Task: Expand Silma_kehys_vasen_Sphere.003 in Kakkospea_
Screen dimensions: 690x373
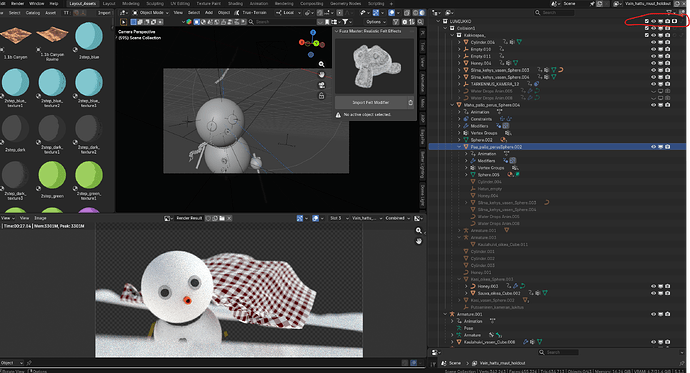Action: [459, 70]
